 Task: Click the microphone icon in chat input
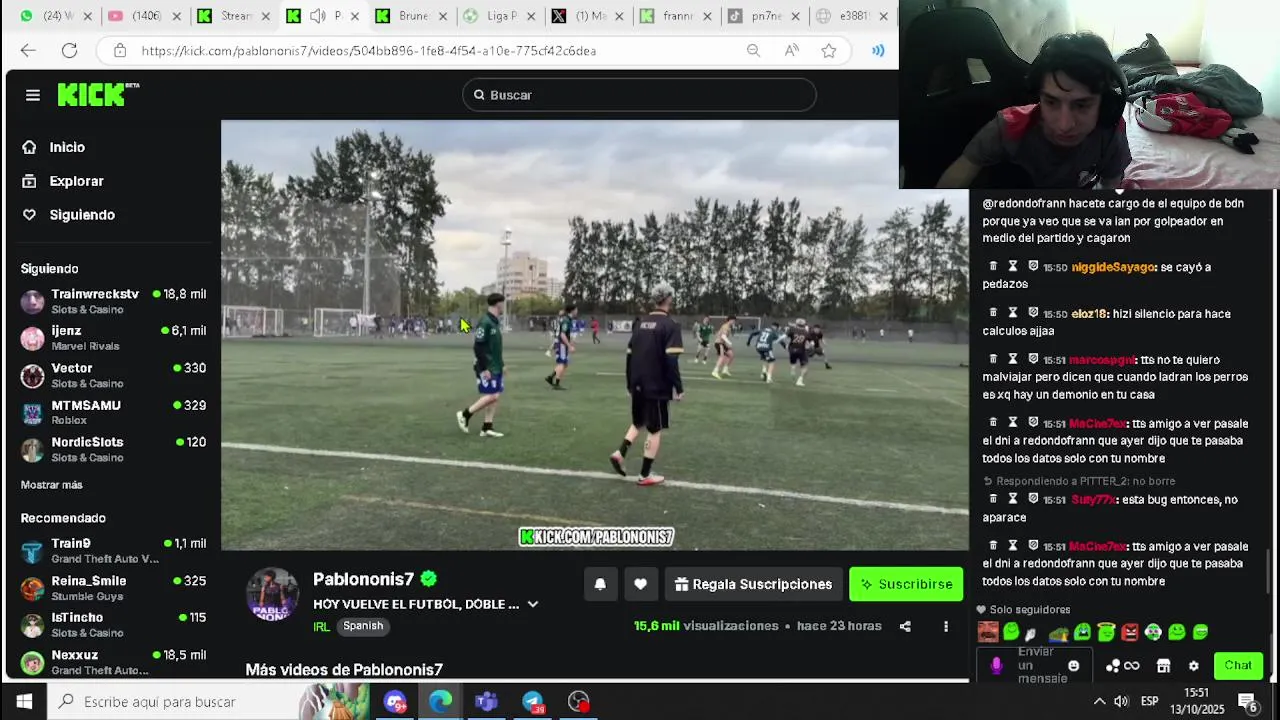996,665
